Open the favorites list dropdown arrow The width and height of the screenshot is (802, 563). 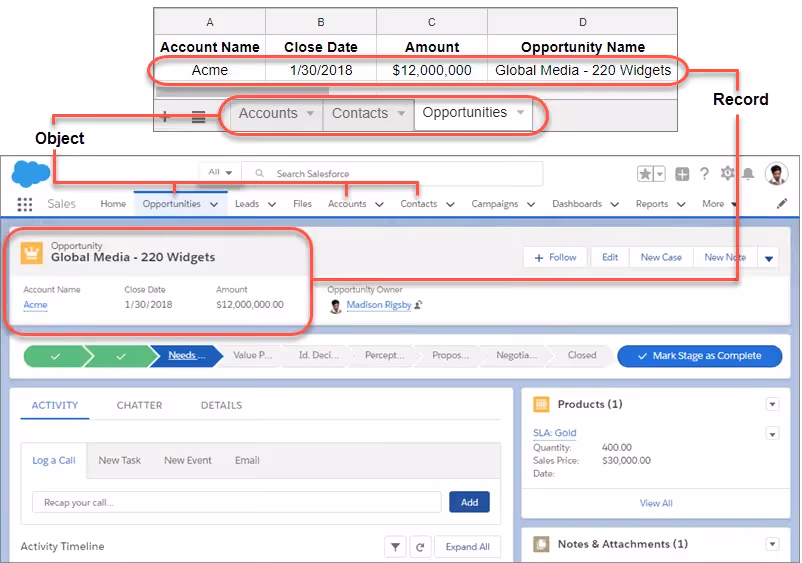pos(660,174)
